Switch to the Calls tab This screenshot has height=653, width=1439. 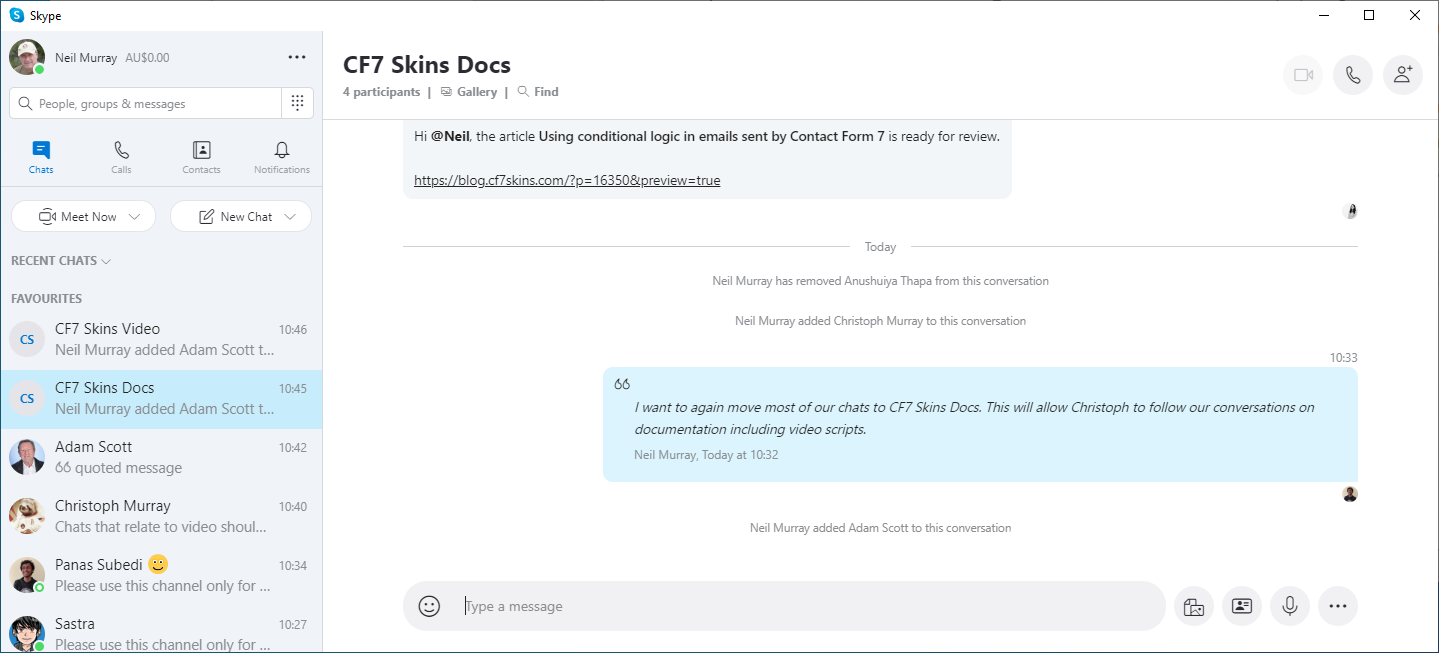point(121,157)
